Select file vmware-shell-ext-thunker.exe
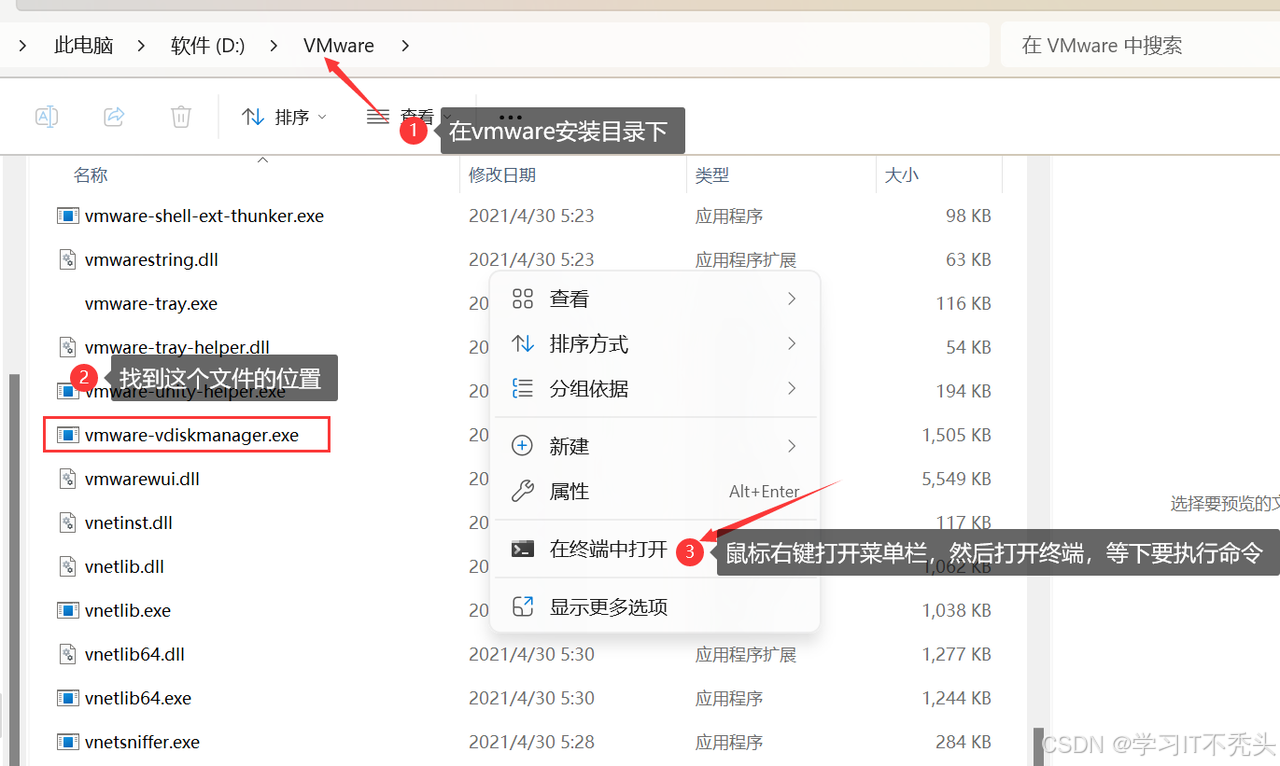 (x=204, y=215)
